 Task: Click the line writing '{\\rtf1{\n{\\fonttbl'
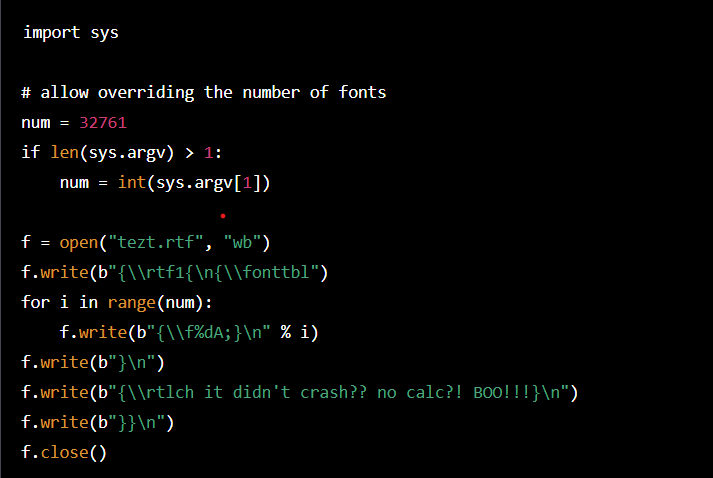(175, 273)
